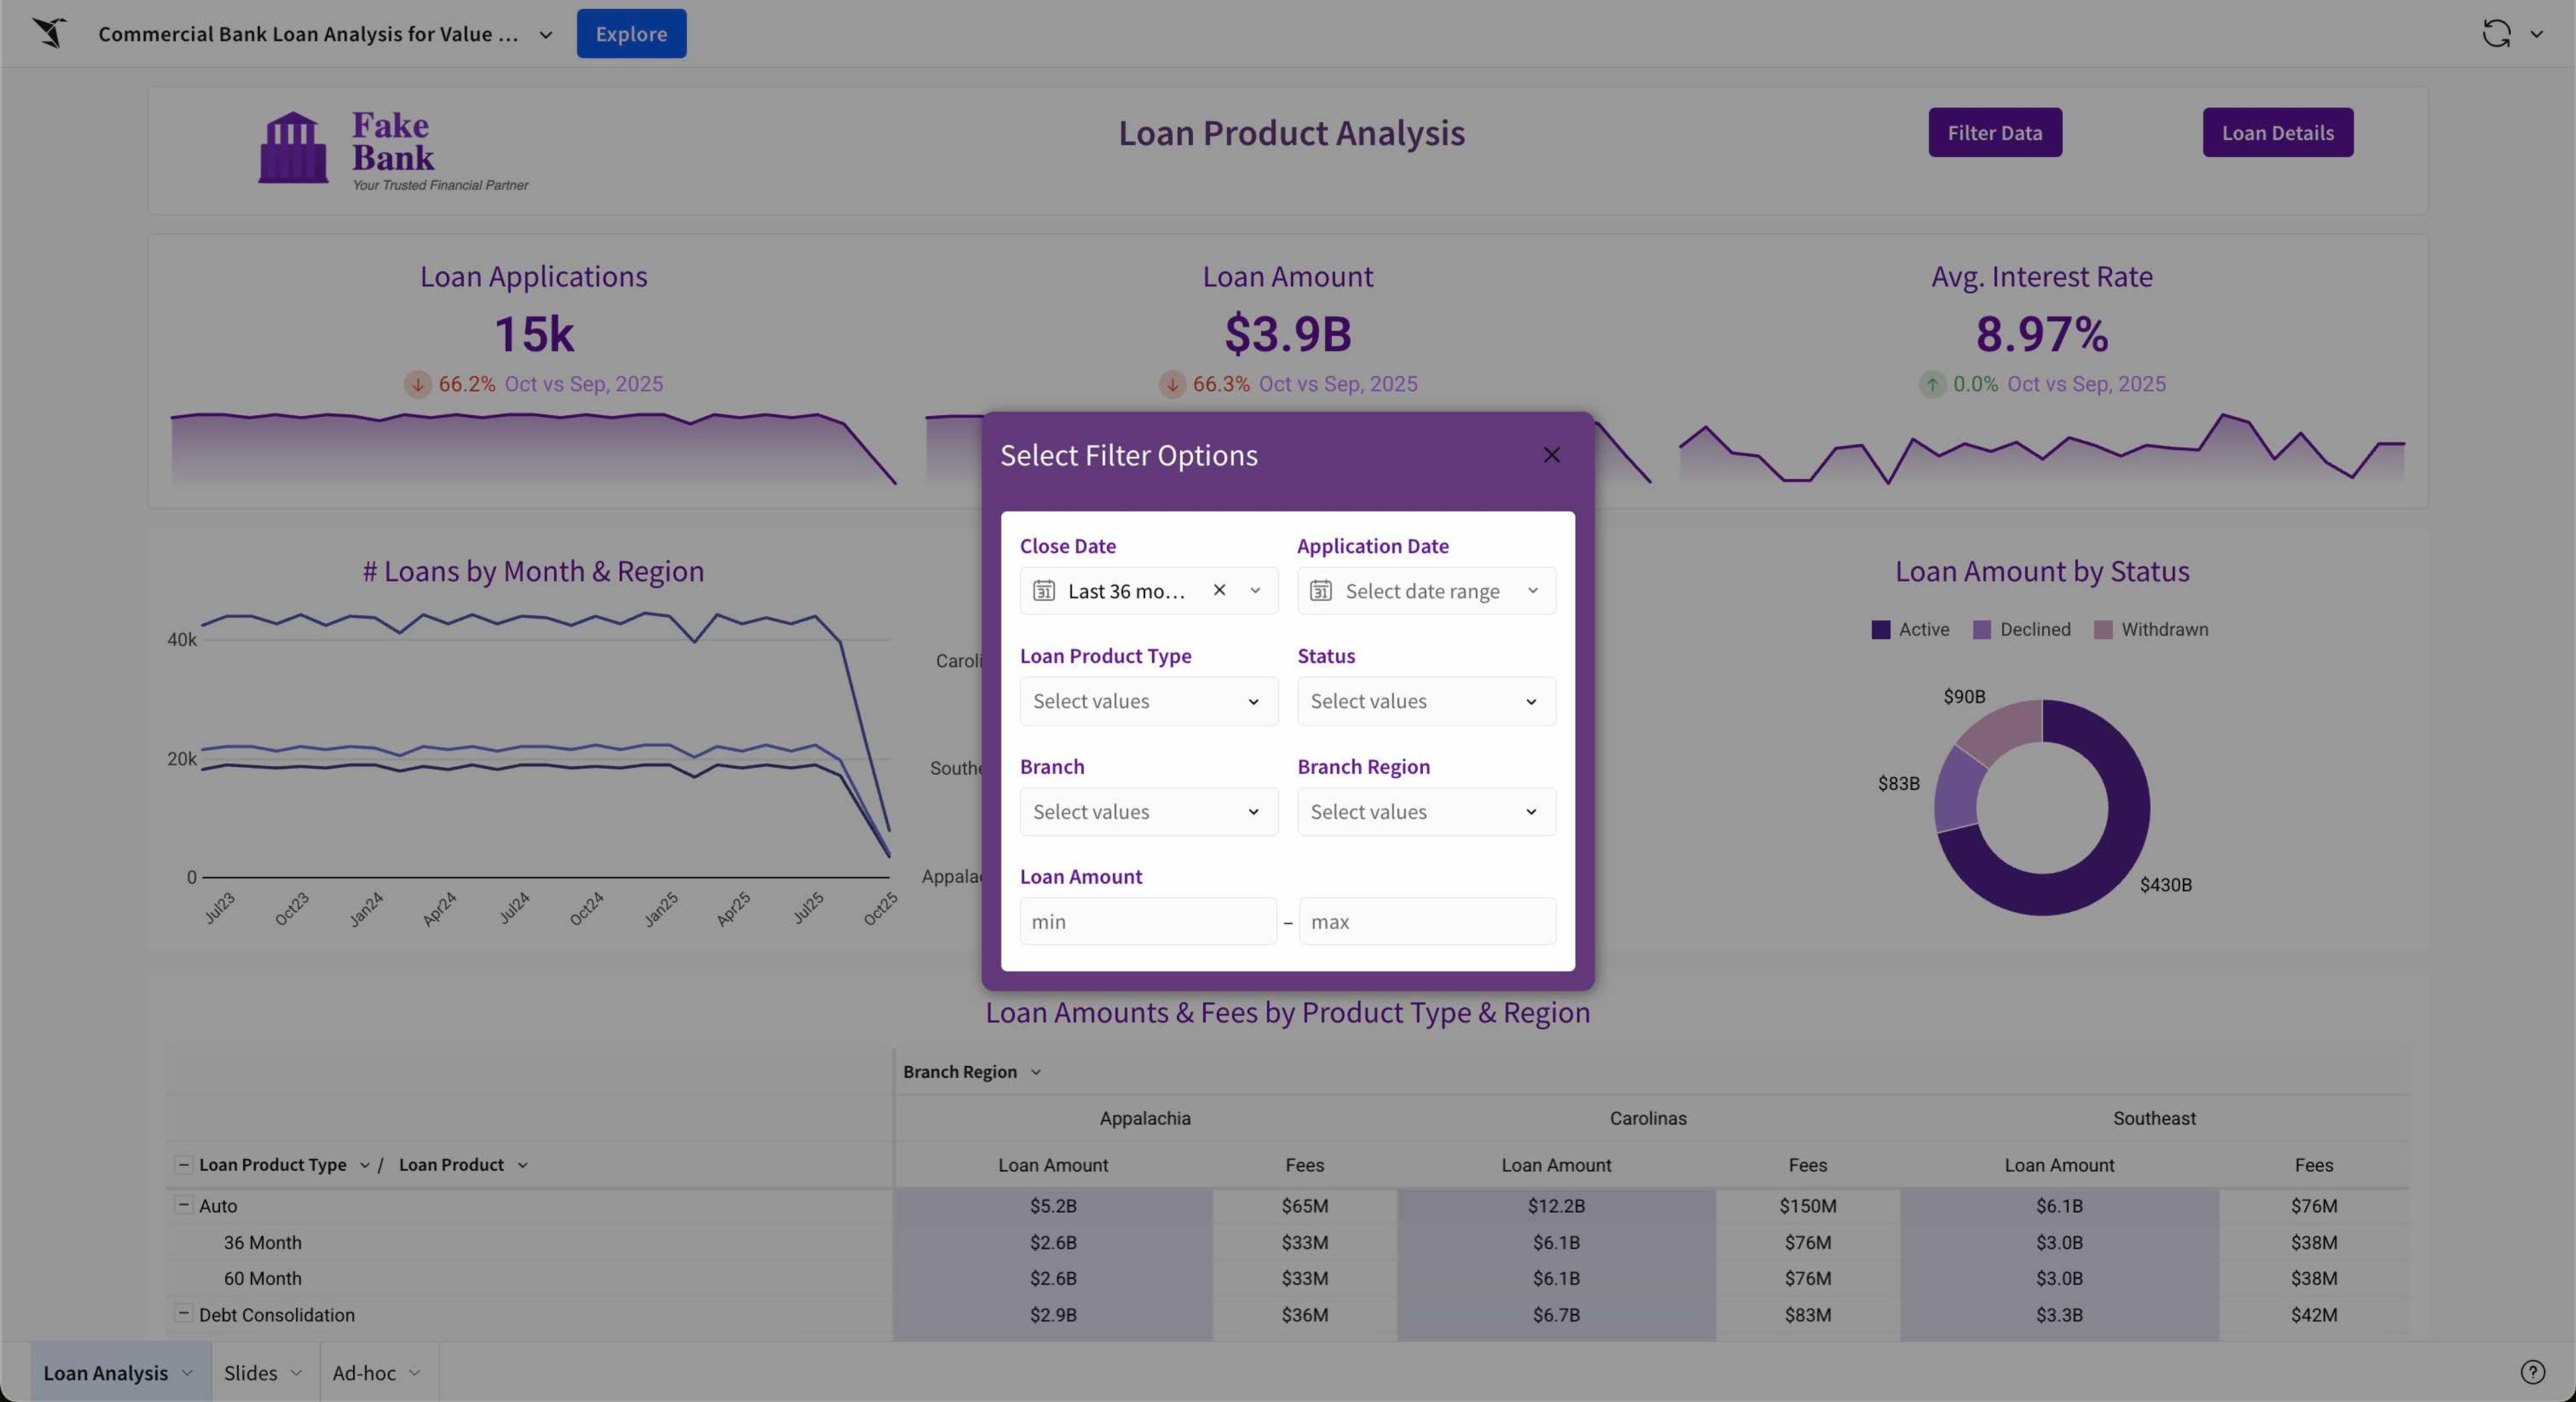Open the Loan Product Type select values dropdown
Viewport: 2576px width, 1402px height.
pyautogui.click(x=1148, y=701)
